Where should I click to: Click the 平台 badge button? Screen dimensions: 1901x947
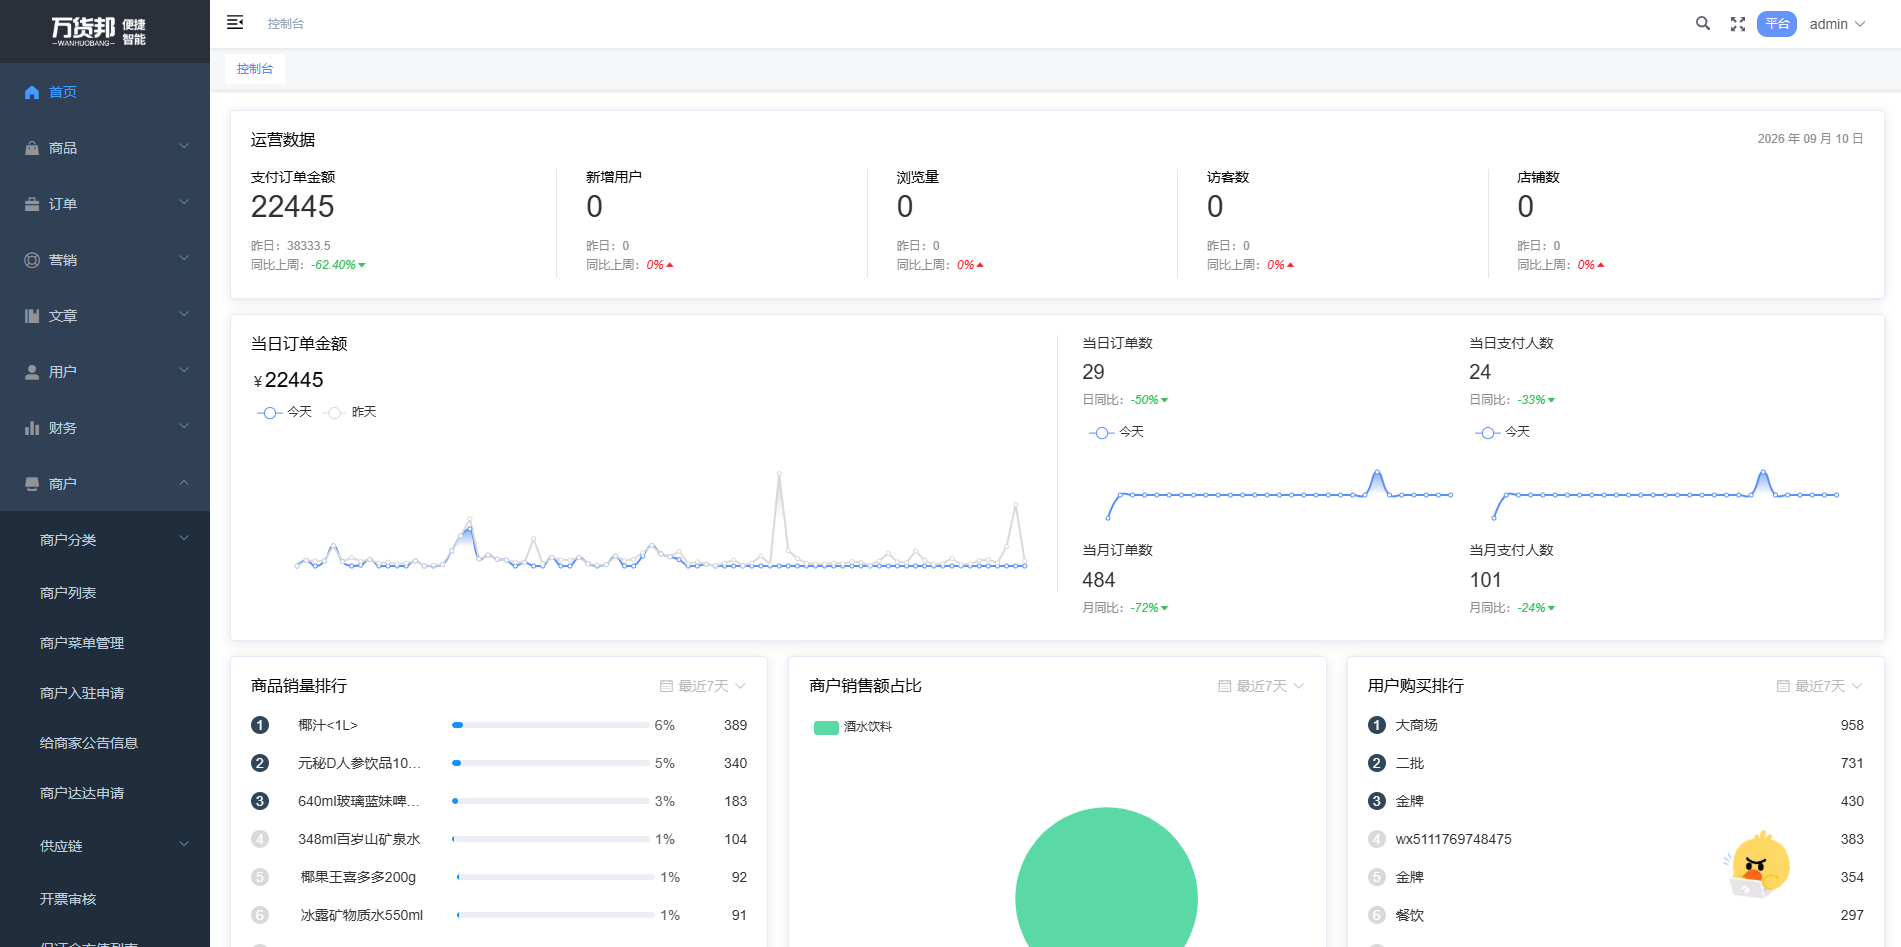click(1777, 24)
